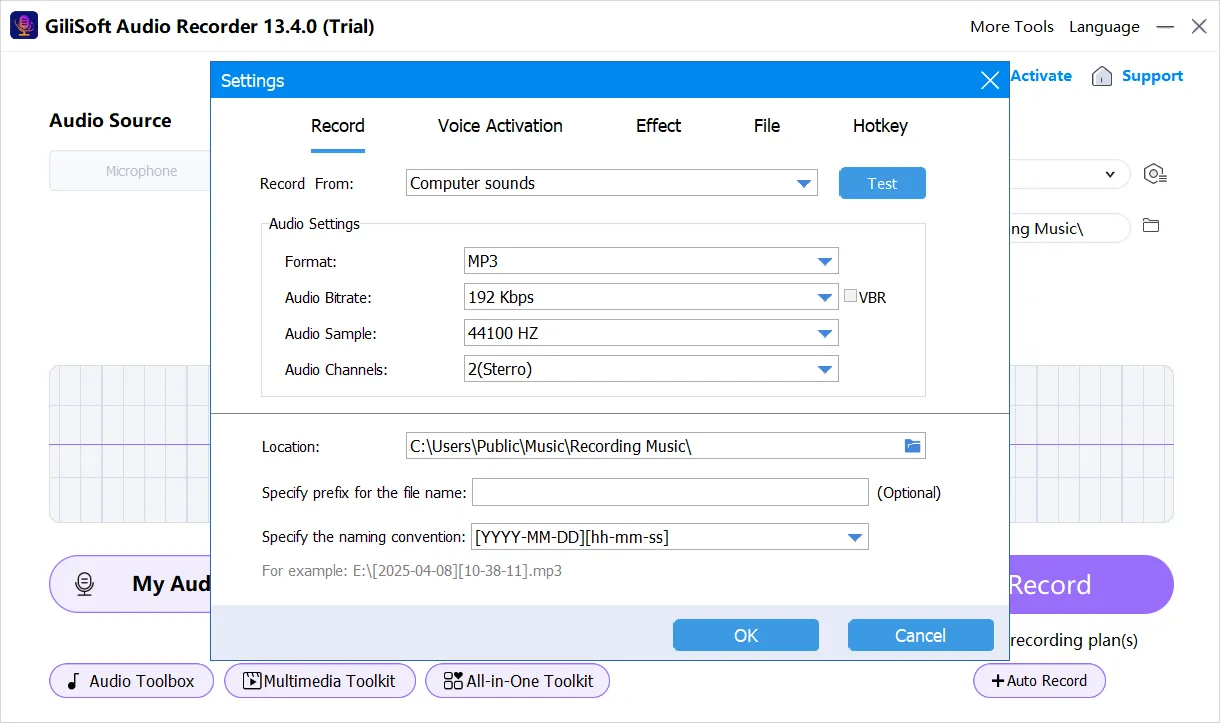Click the My Audio microphone icon
Viewport: 1220px width, 723px height.
tap(85, 584)
